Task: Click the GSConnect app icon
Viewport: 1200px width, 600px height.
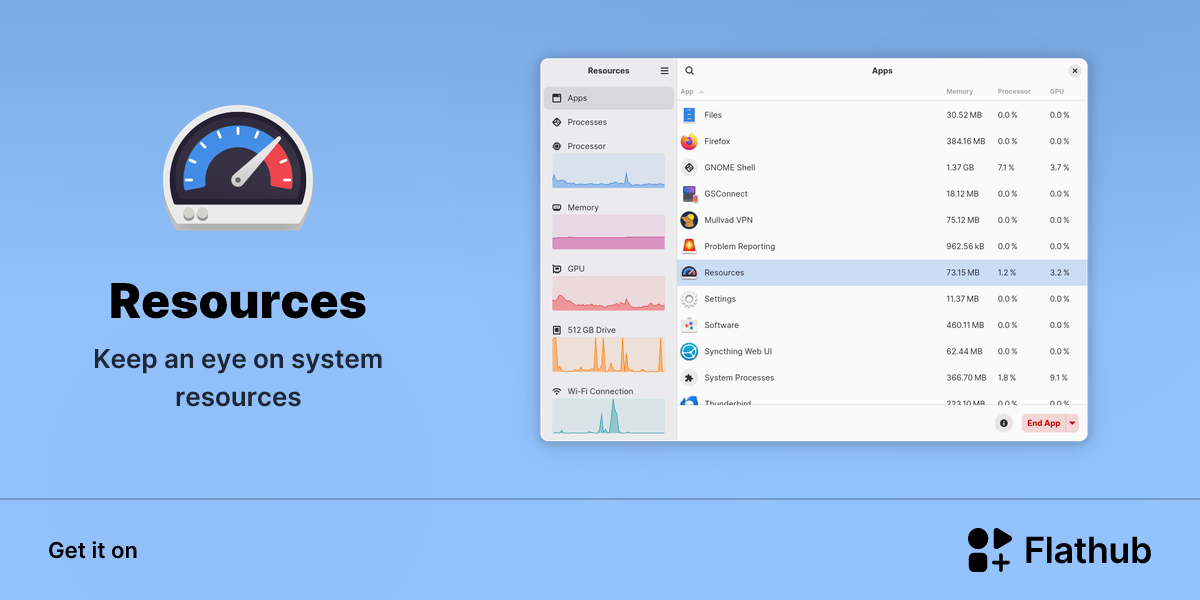Action: tap(689, 194)
